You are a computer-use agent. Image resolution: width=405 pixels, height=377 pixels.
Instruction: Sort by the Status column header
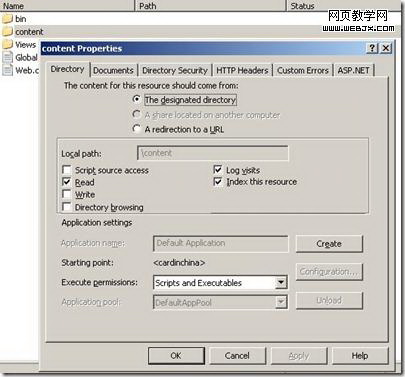coord(344,6)
